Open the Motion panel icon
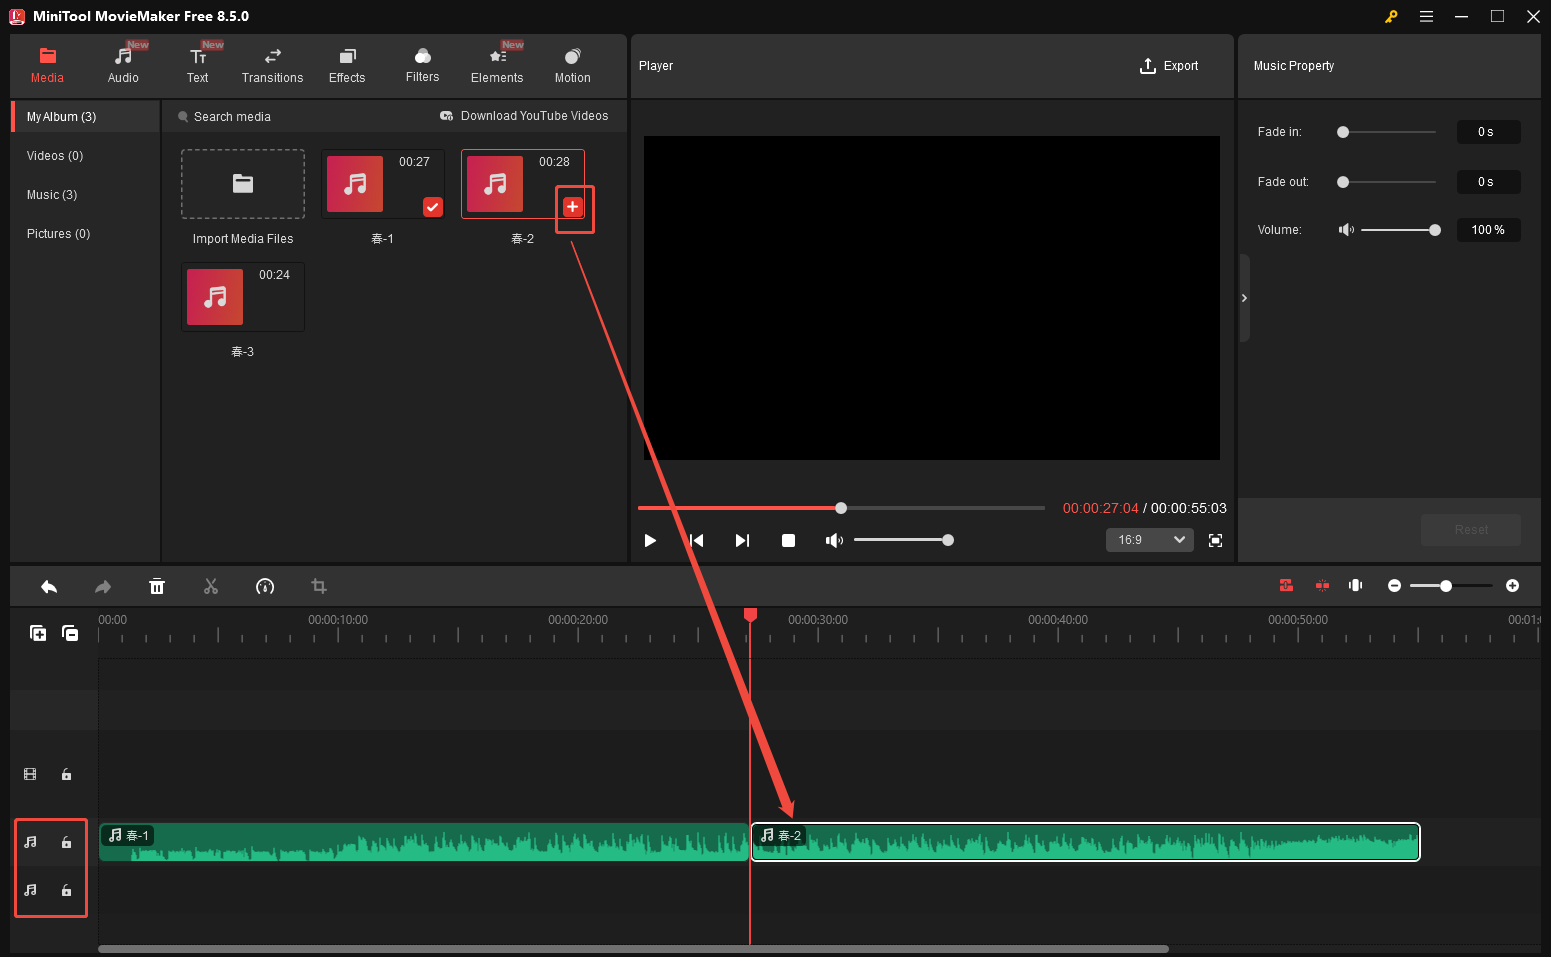This screenshot has width=1551, height=957. pos(572,63)
